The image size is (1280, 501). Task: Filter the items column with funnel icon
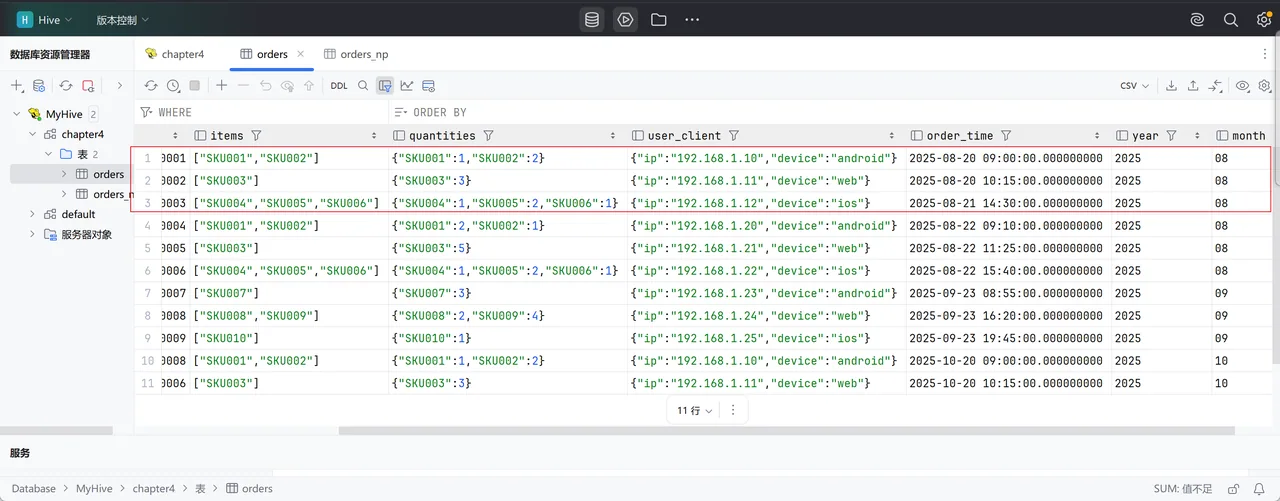coord(256,135)
